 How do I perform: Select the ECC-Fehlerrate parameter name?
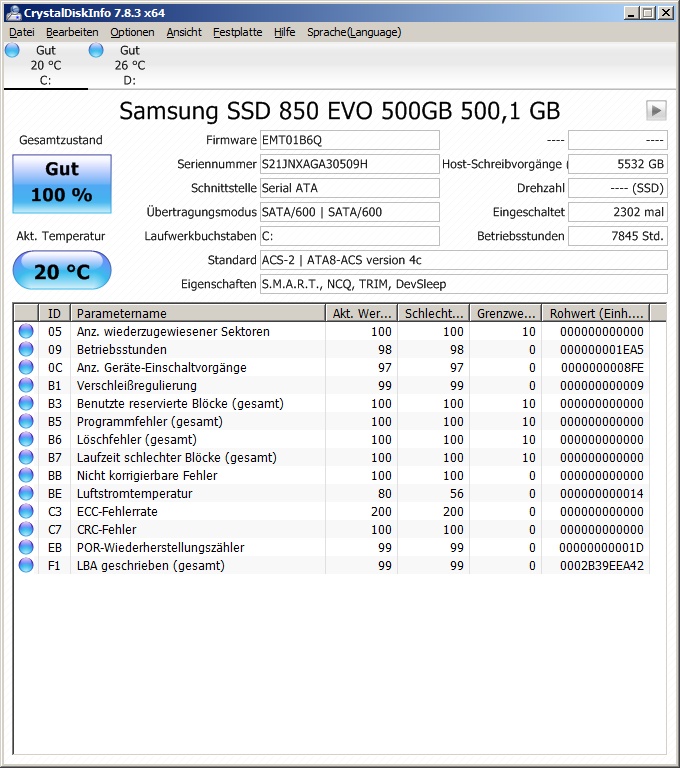coord(117,512)
